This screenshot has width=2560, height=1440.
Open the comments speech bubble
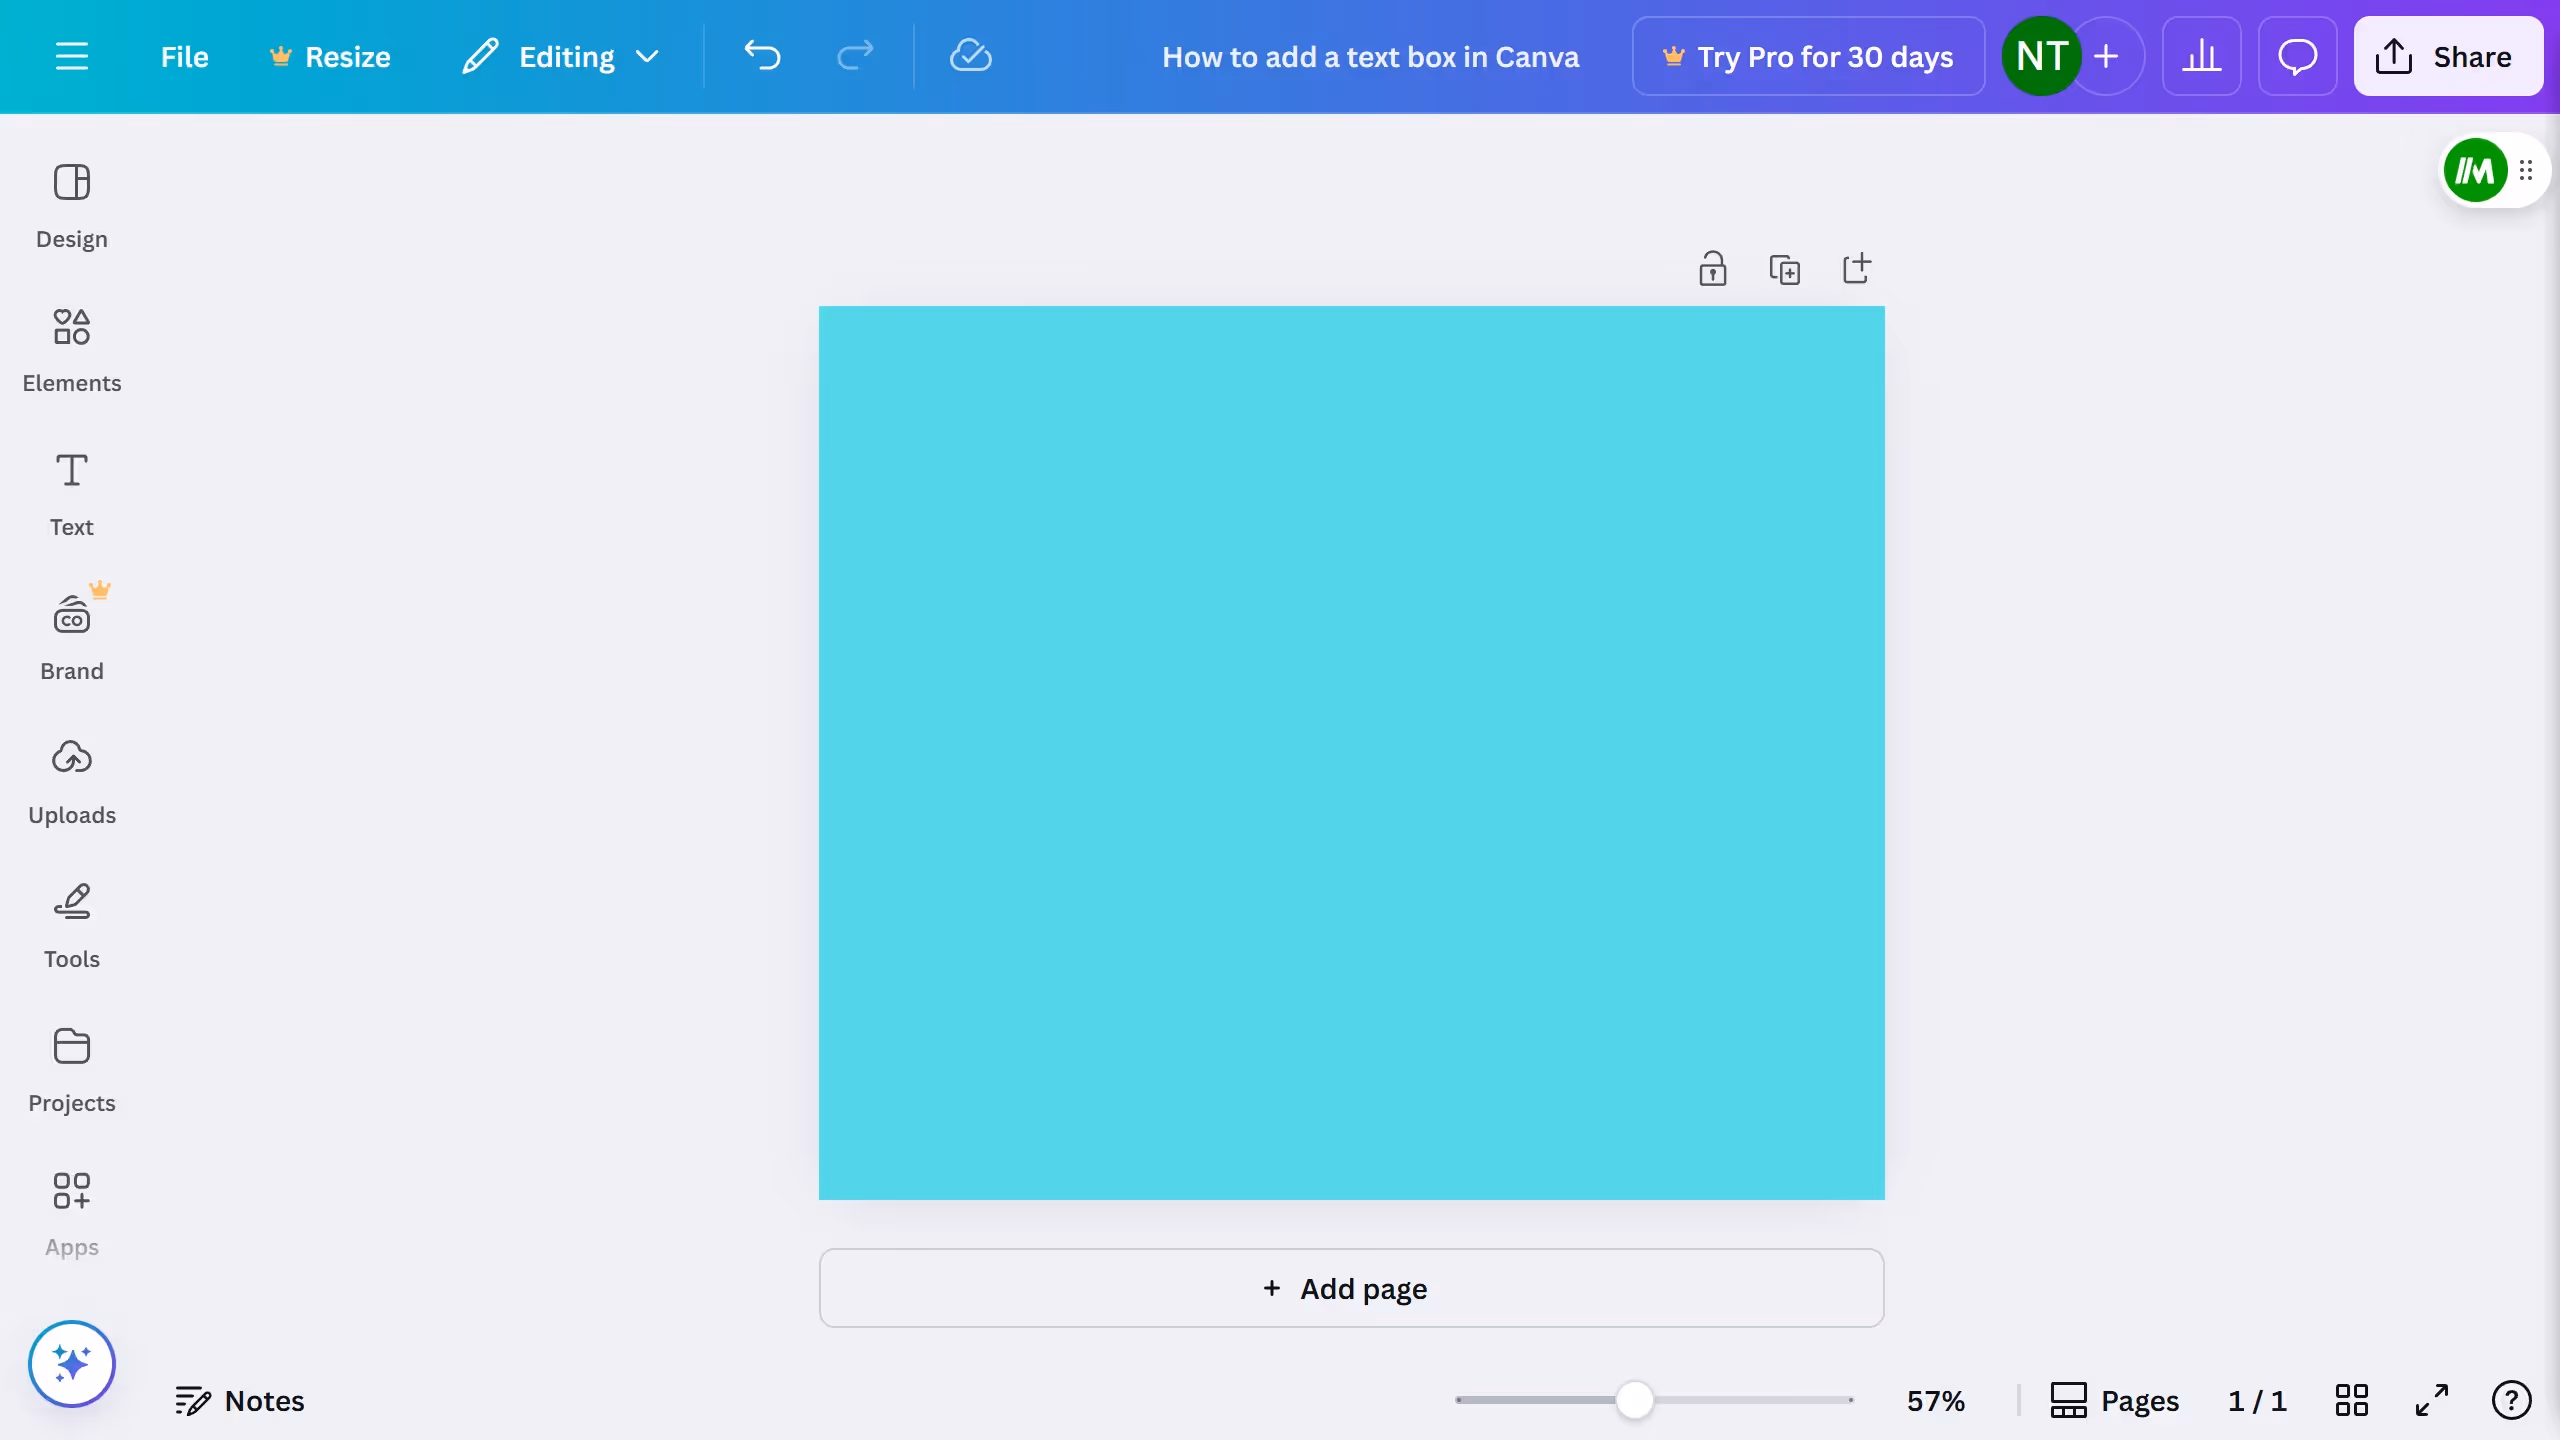point(2297,56)
